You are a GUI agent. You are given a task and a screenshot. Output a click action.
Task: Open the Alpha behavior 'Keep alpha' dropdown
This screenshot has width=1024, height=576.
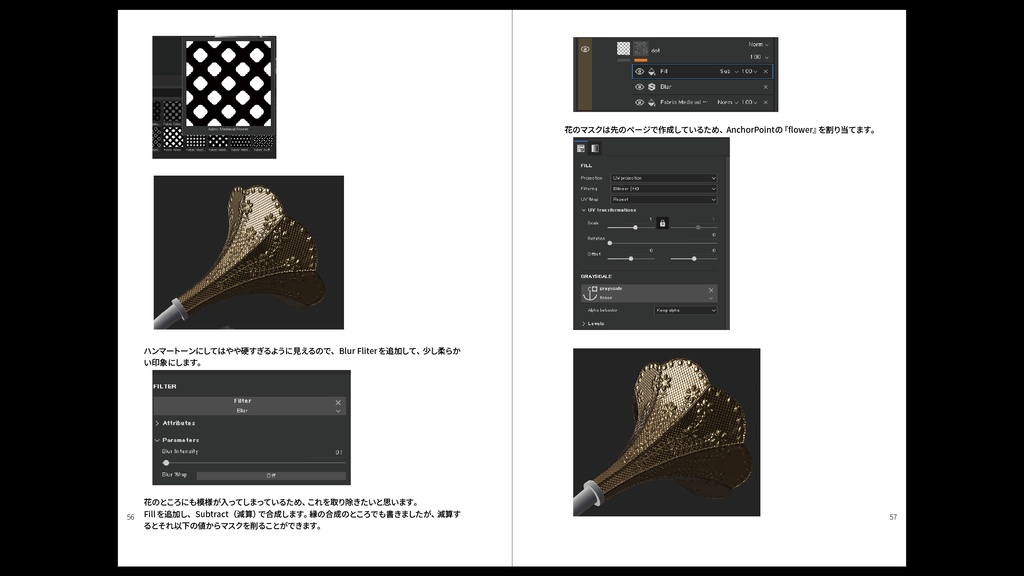[x=685, y=310]
